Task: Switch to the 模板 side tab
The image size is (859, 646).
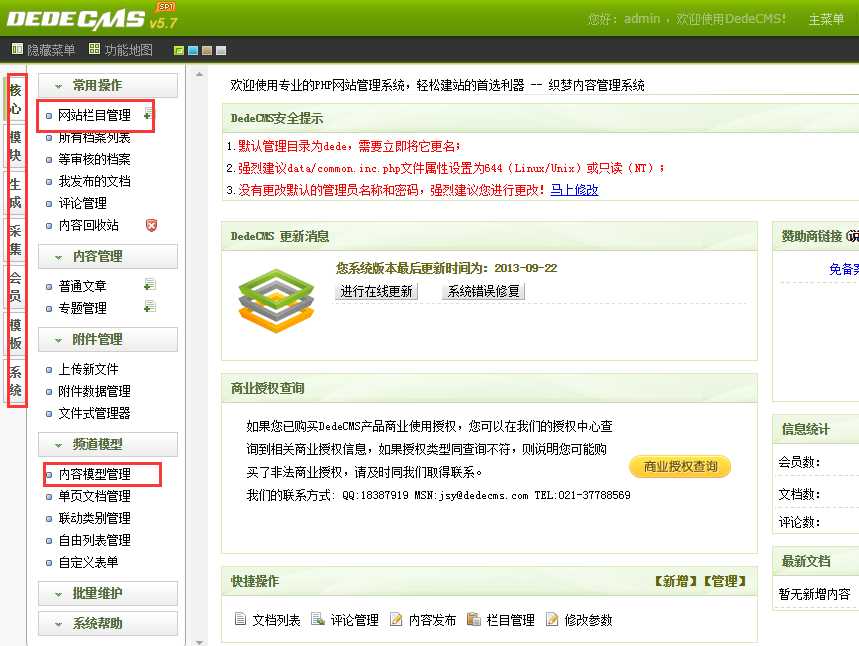Action: (x=15, y=334)
